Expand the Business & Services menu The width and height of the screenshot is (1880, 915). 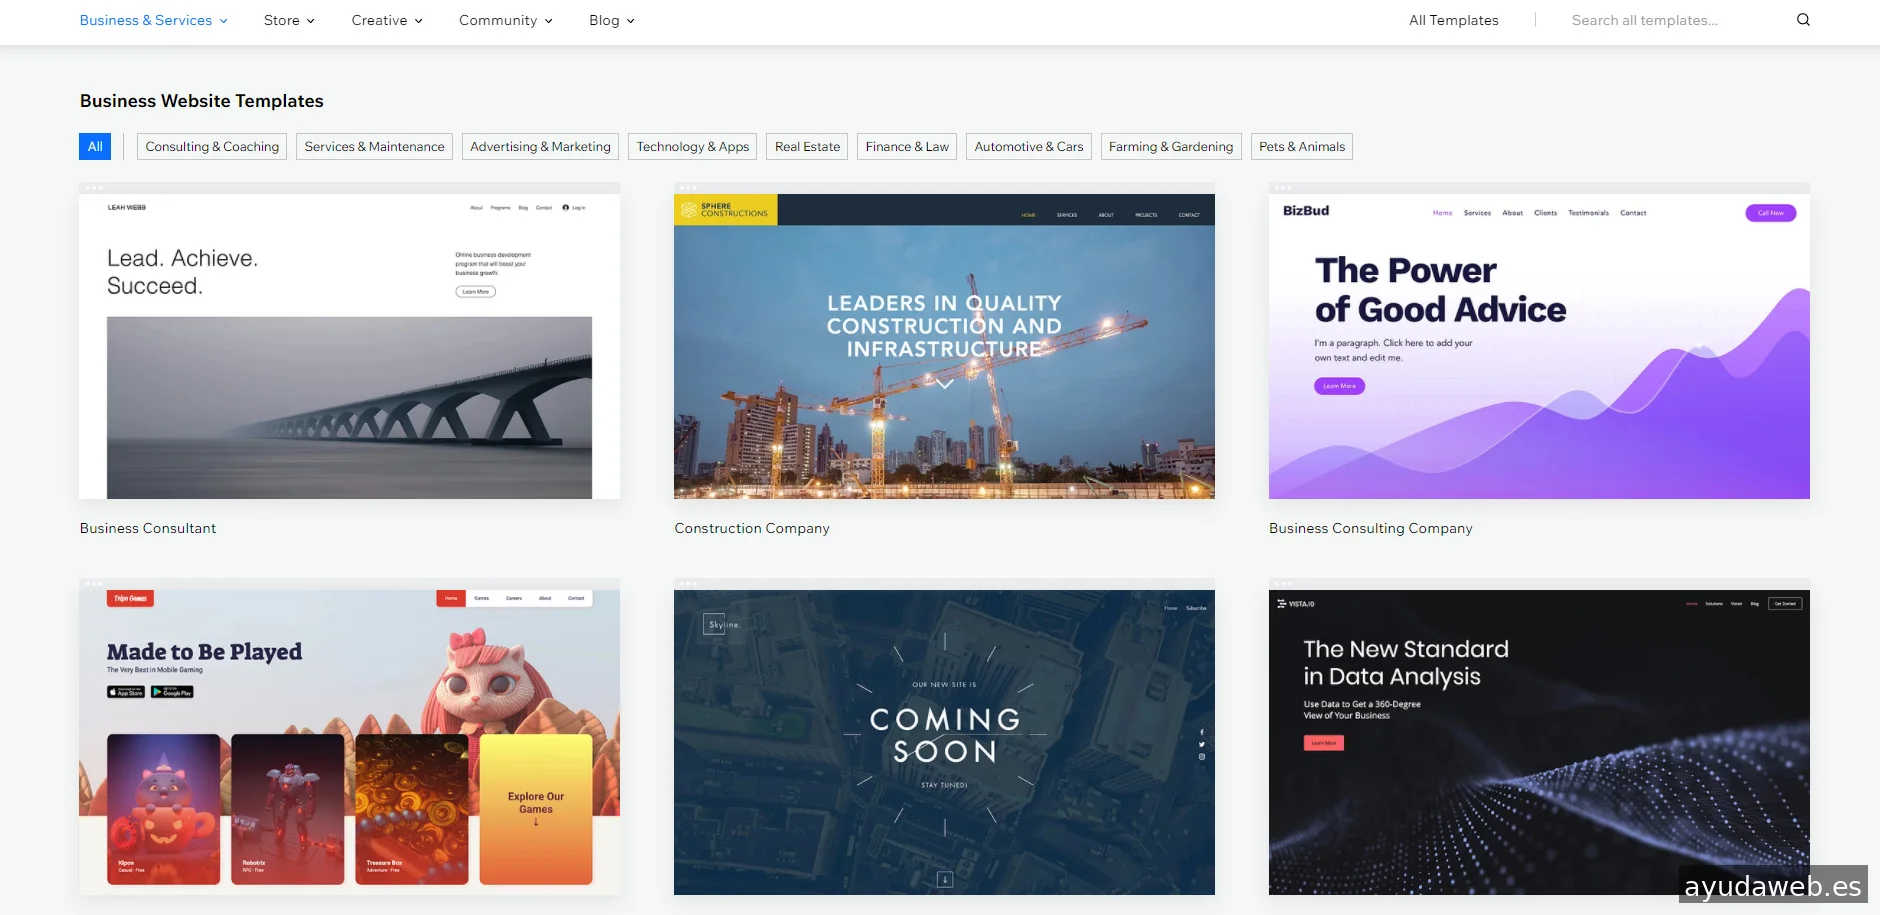click(x=153, y=20)
